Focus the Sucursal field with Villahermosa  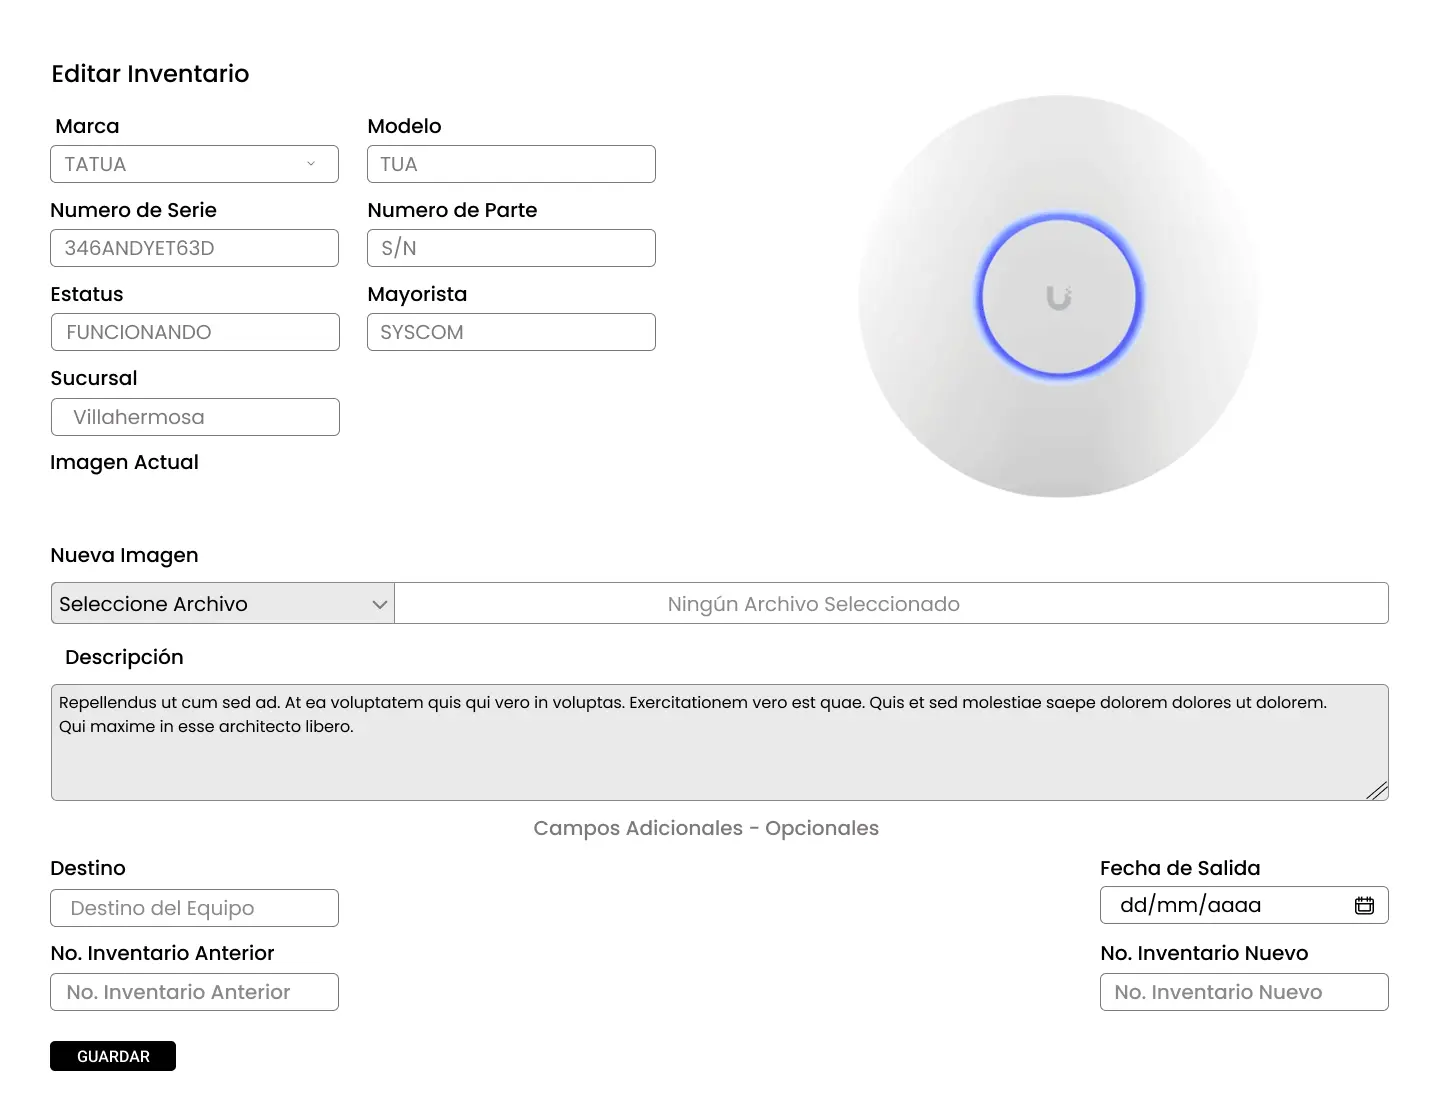(x=195, y=417)
